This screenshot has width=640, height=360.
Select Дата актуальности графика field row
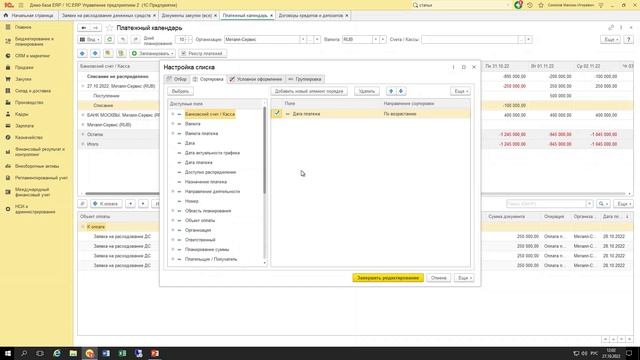(212, 153)
